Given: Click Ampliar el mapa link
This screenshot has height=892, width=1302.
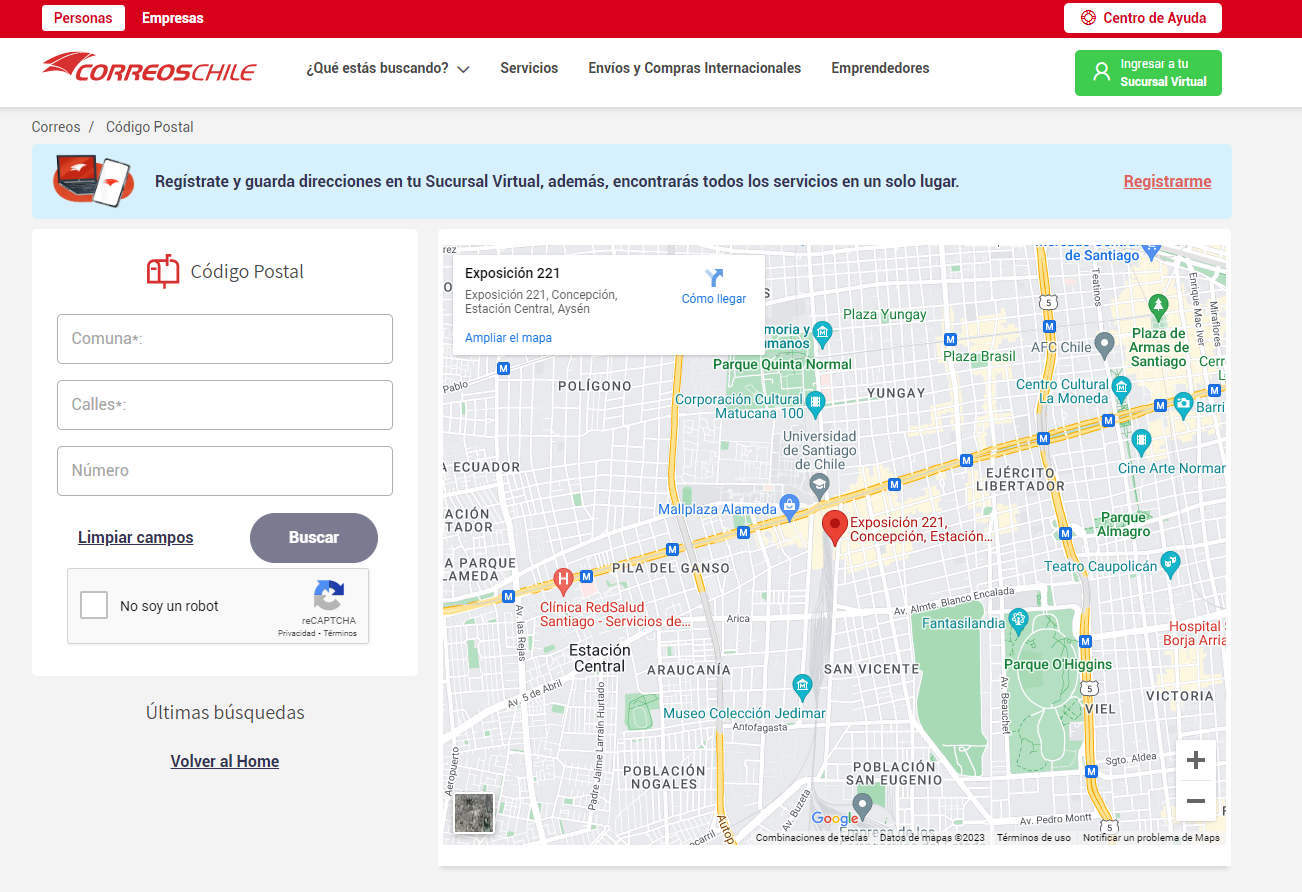Looking at the screenshot, I should (x=508, y=338).
